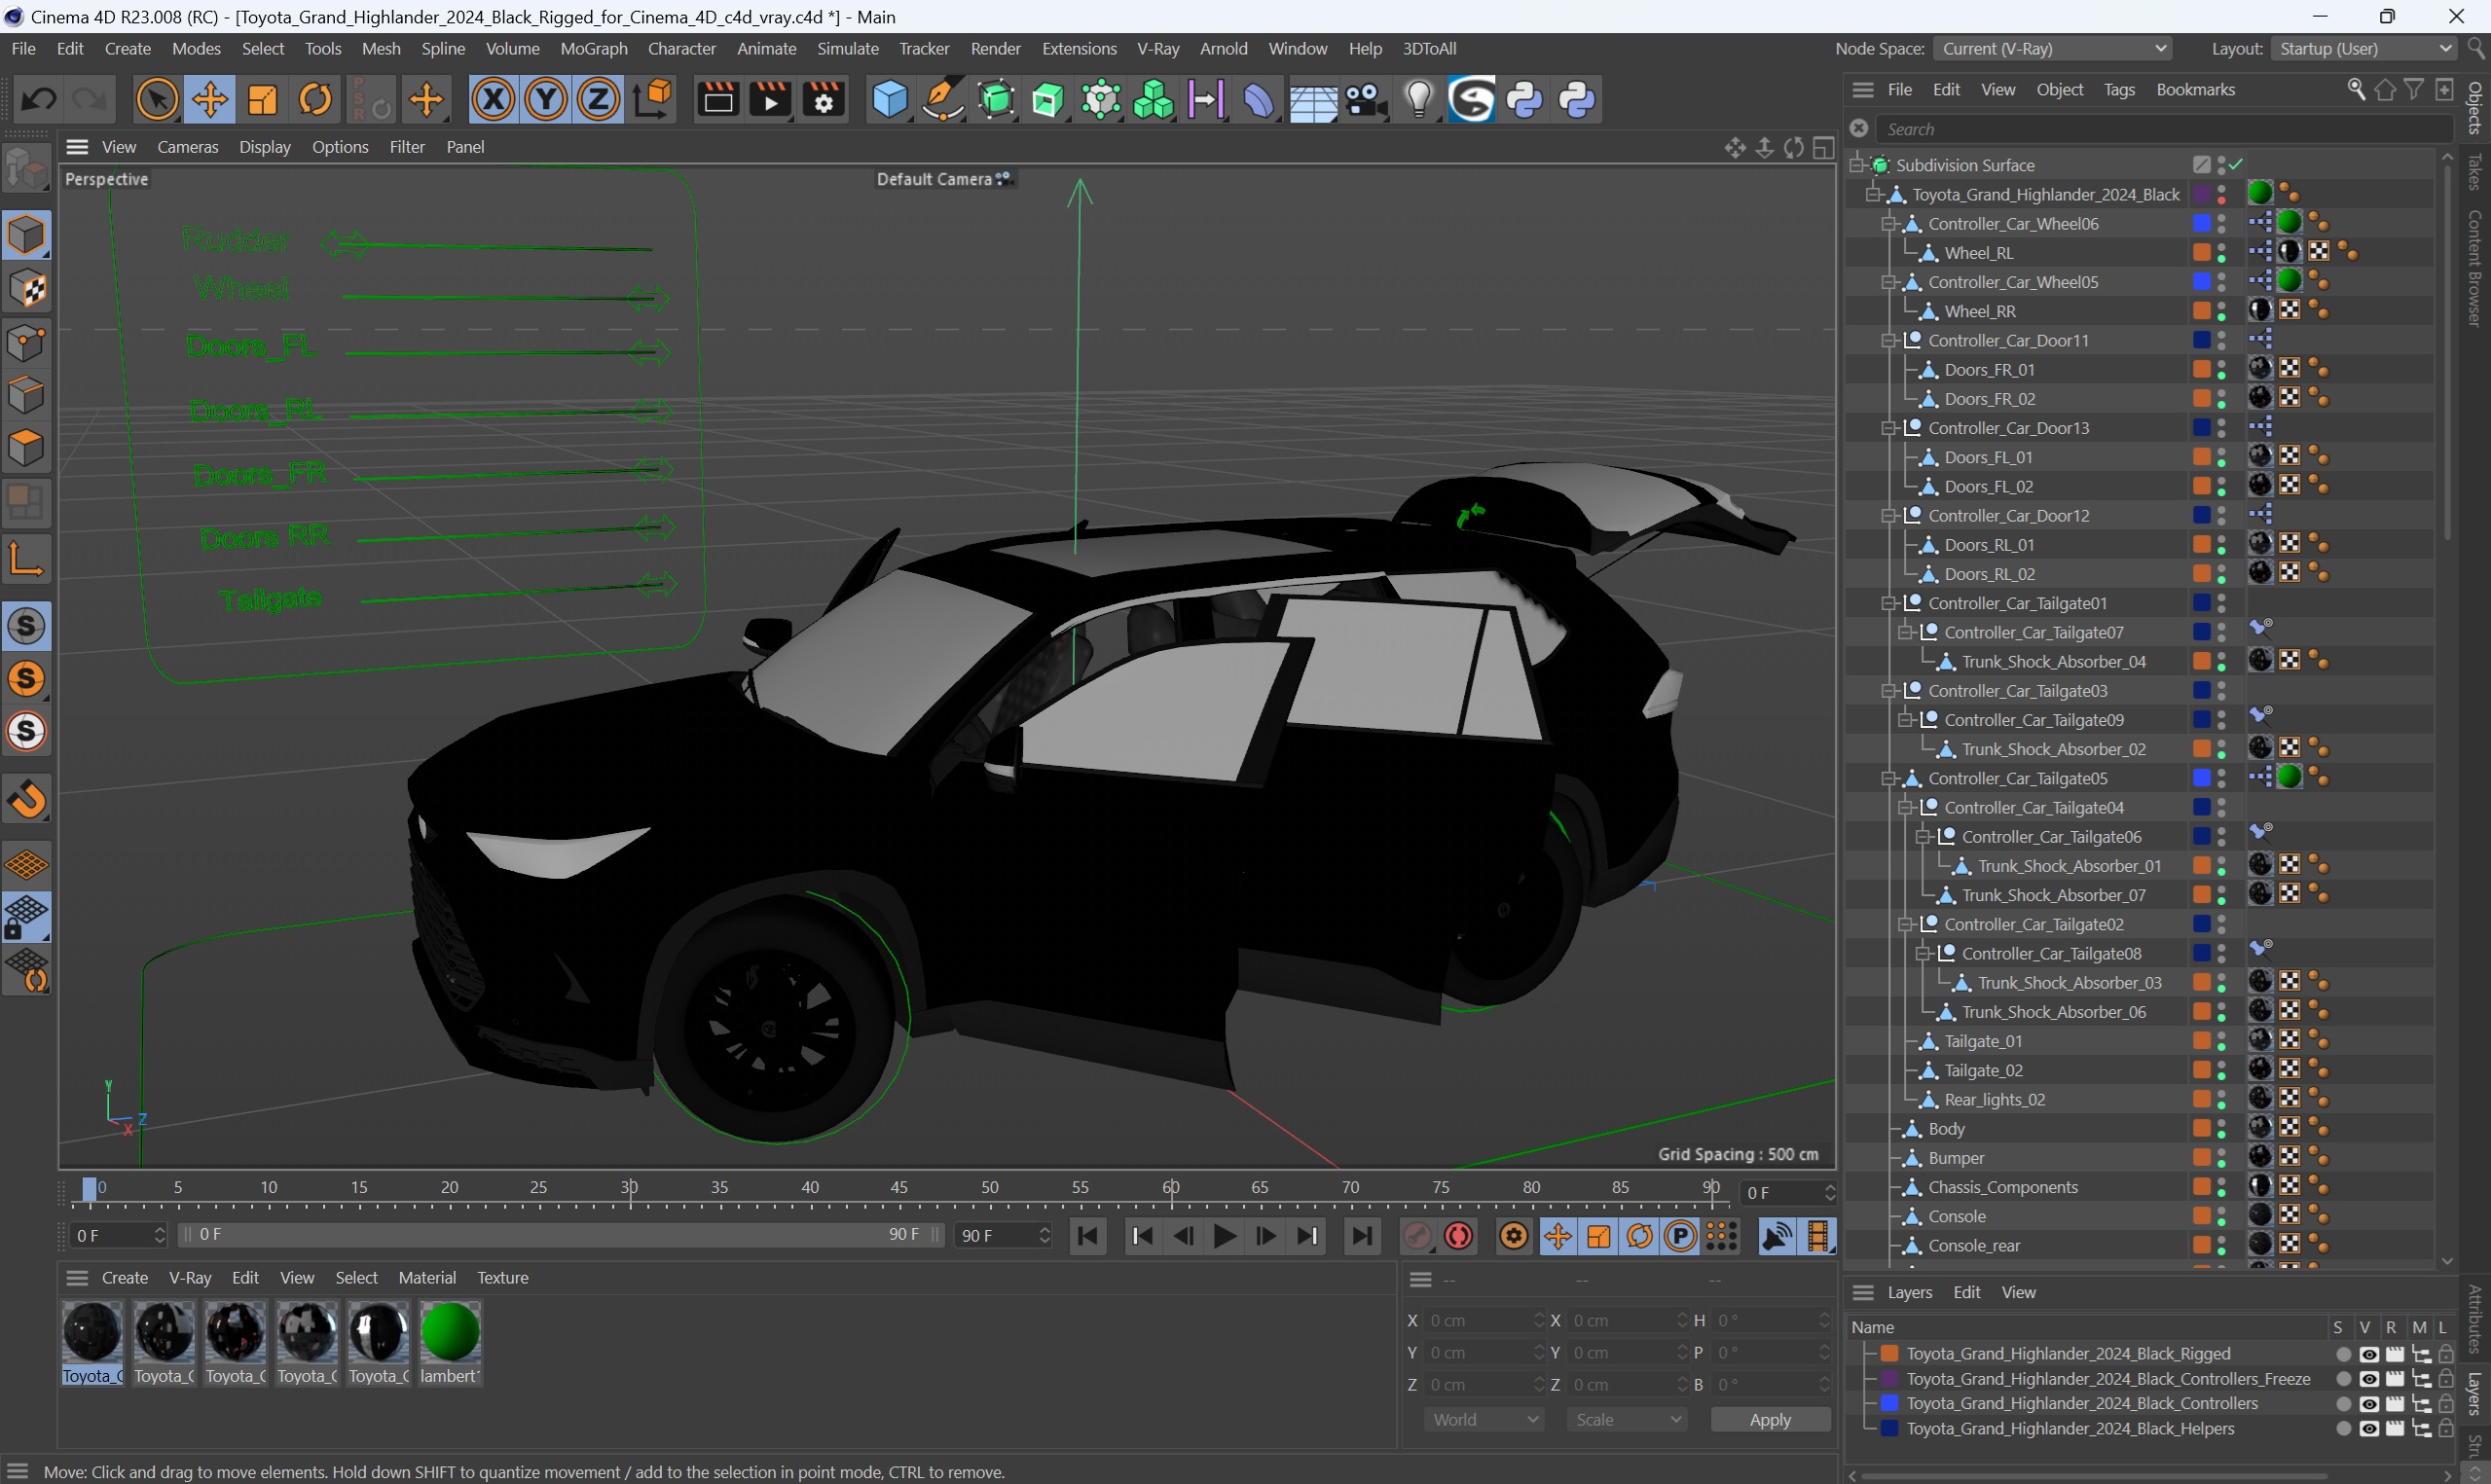2491x1484 pixels.
Task: Open Object Manager Tags menu
Action: tap(2118, 89)
